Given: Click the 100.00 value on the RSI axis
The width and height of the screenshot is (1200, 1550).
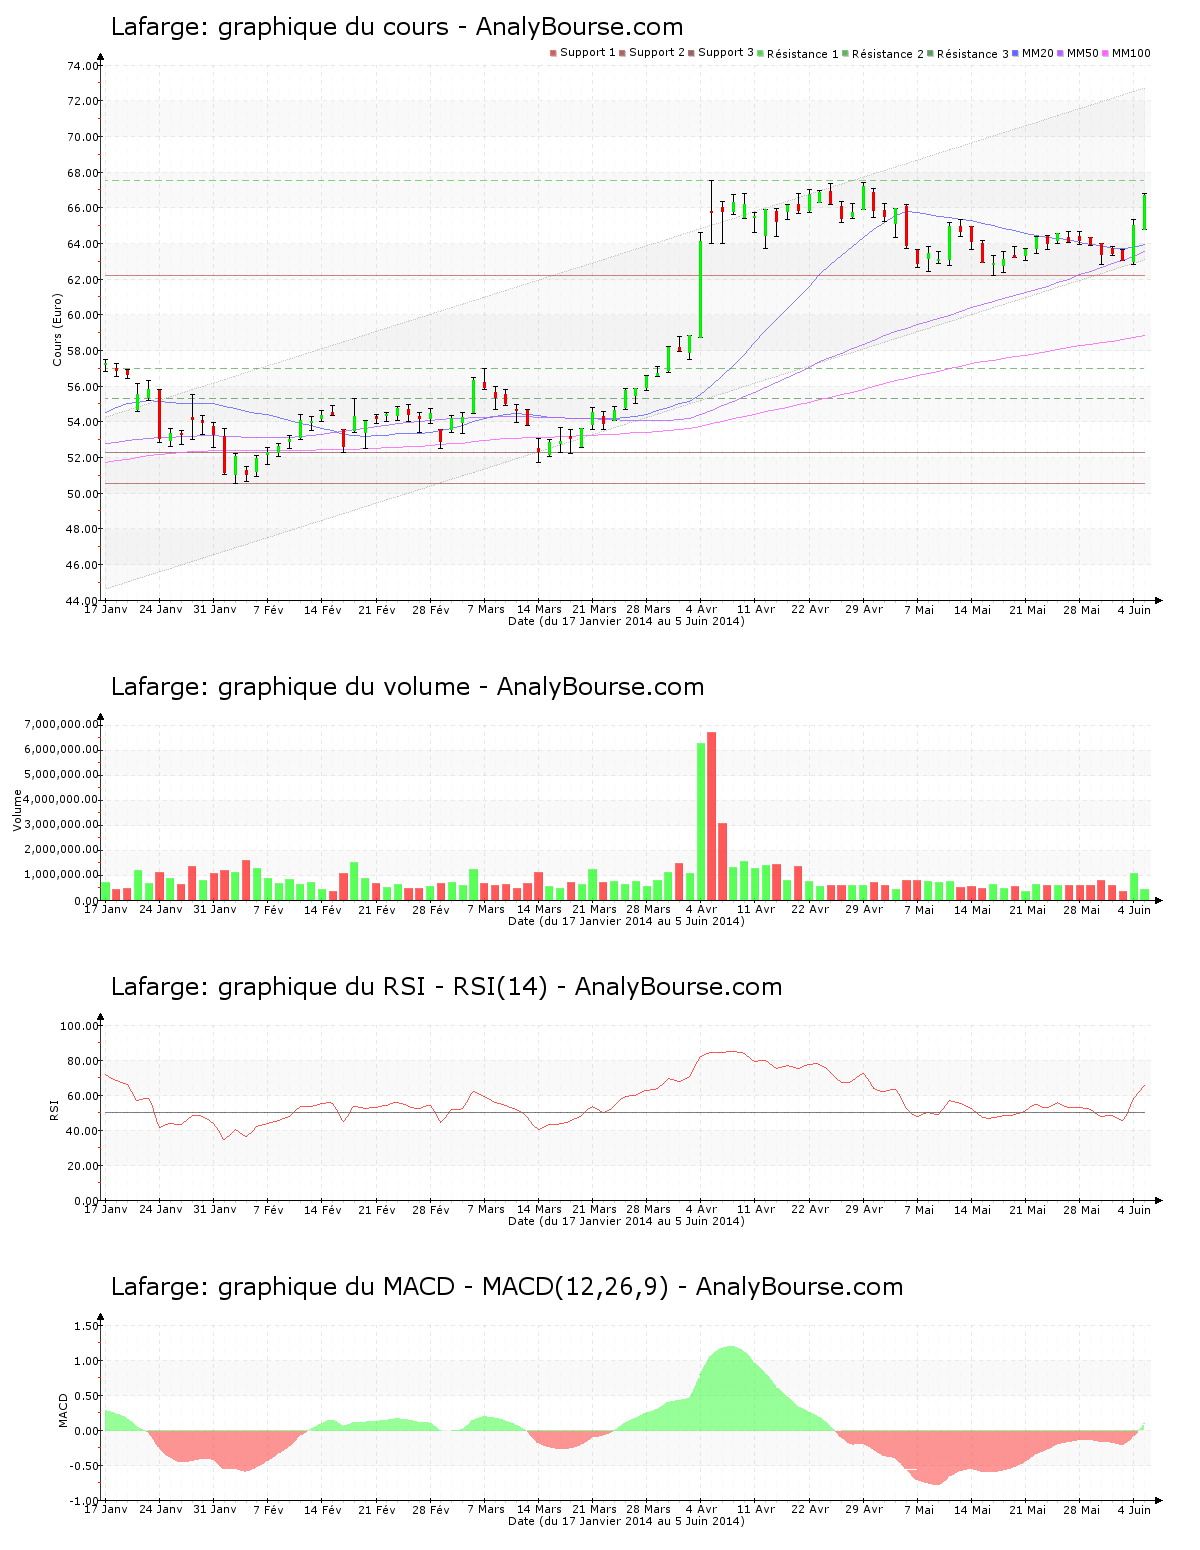Looking at the screenshot, I should 80,1026.
